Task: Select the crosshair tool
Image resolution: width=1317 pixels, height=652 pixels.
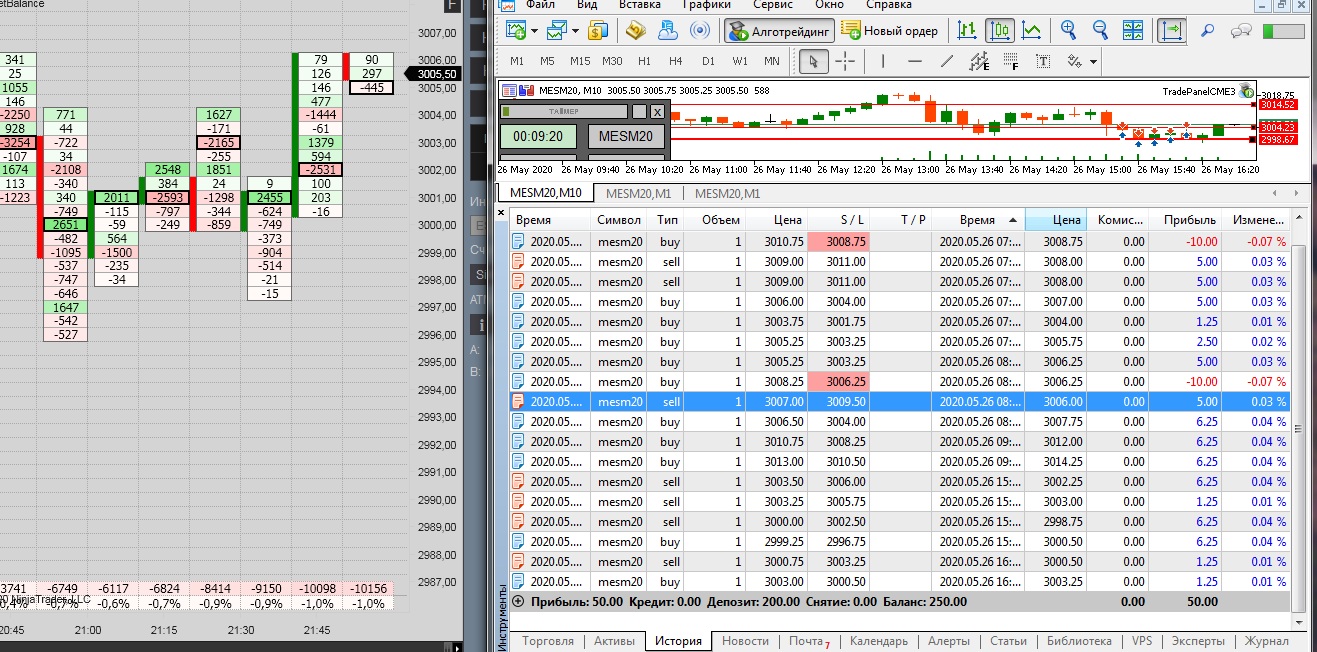Action: tap(845, 61)
